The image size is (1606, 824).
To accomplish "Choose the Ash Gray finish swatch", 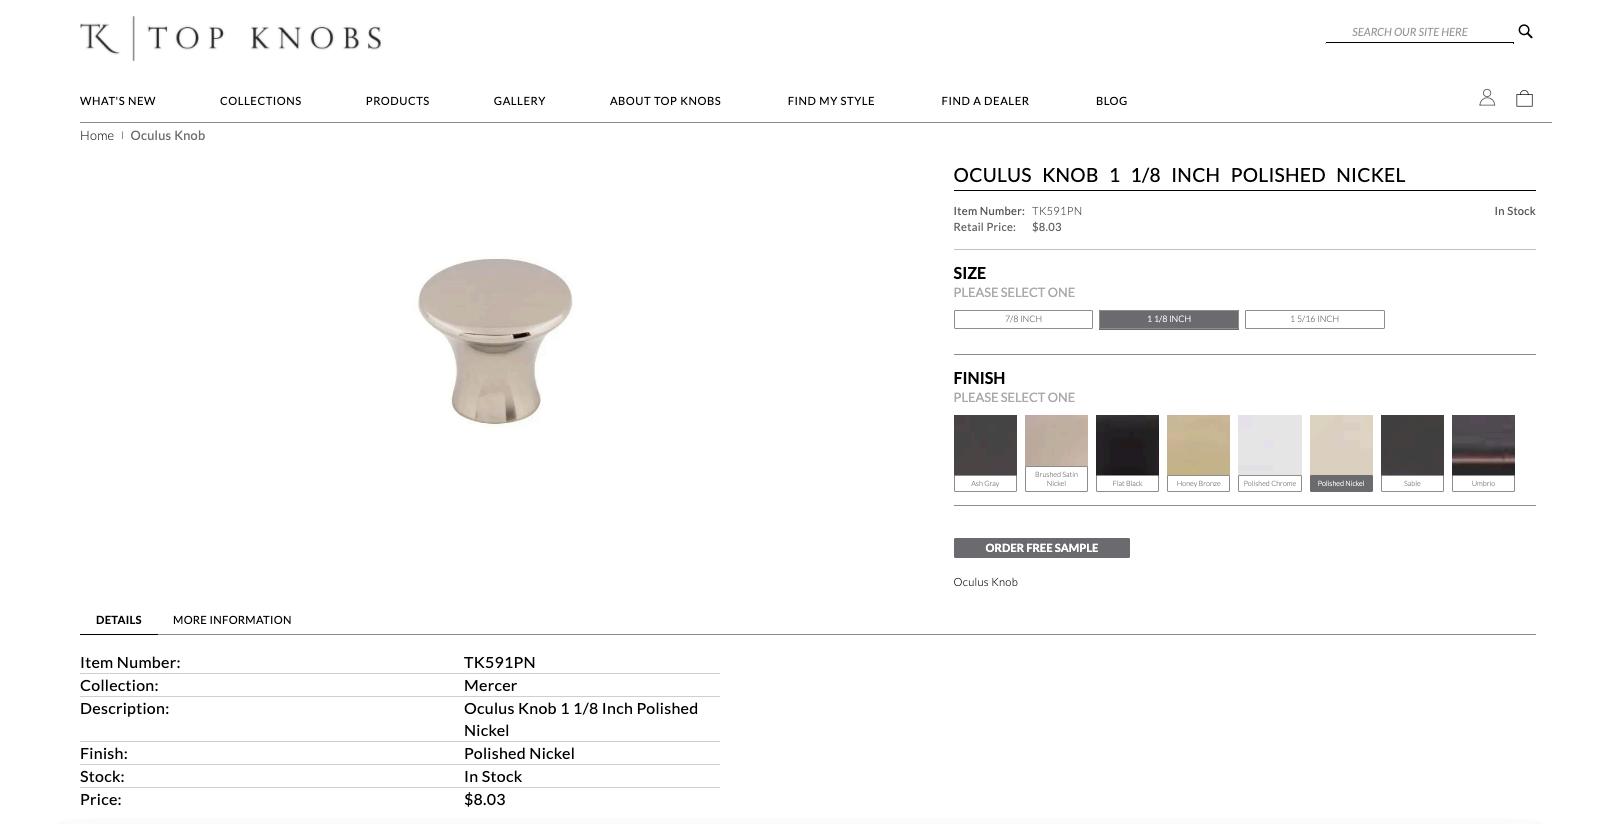I will (x=985, y=453).
